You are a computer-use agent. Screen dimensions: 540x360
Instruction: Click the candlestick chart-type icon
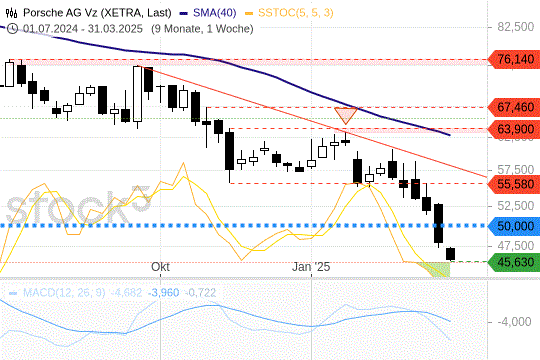(x=11, y=13)
